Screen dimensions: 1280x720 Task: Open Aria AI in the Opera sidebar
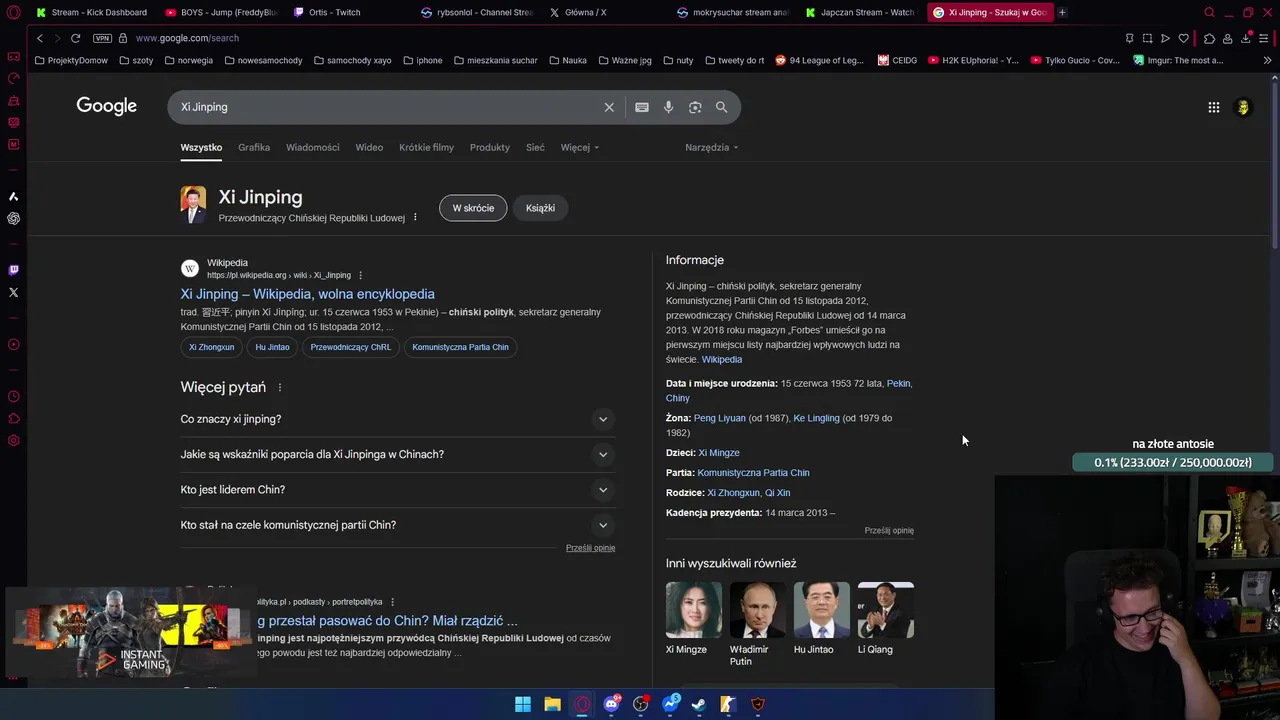coord(13,196)
